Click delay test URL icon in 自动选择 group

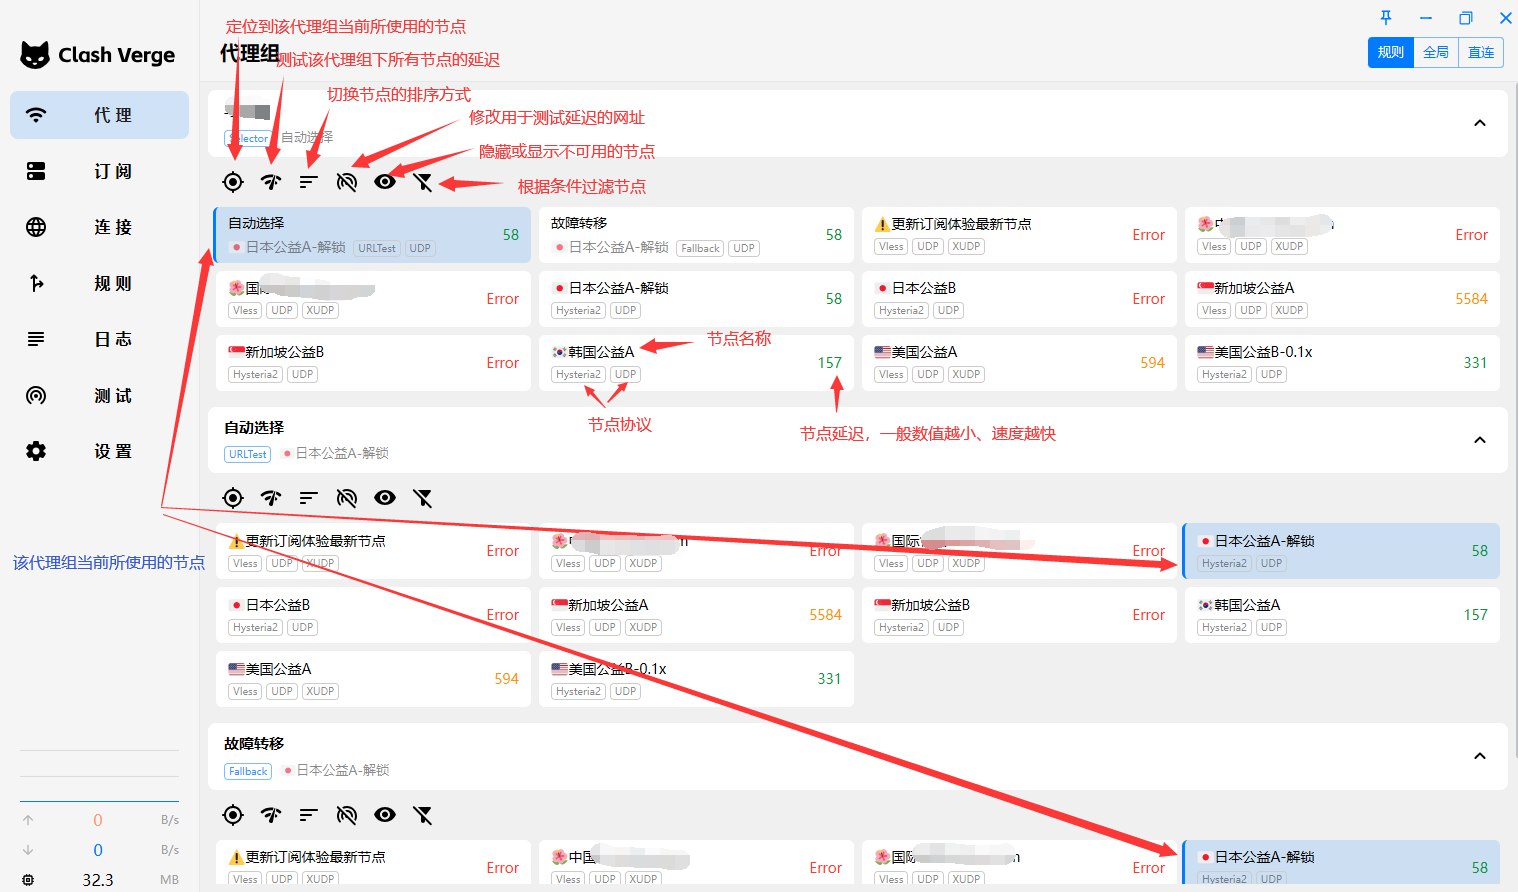(x=347, y=498)
